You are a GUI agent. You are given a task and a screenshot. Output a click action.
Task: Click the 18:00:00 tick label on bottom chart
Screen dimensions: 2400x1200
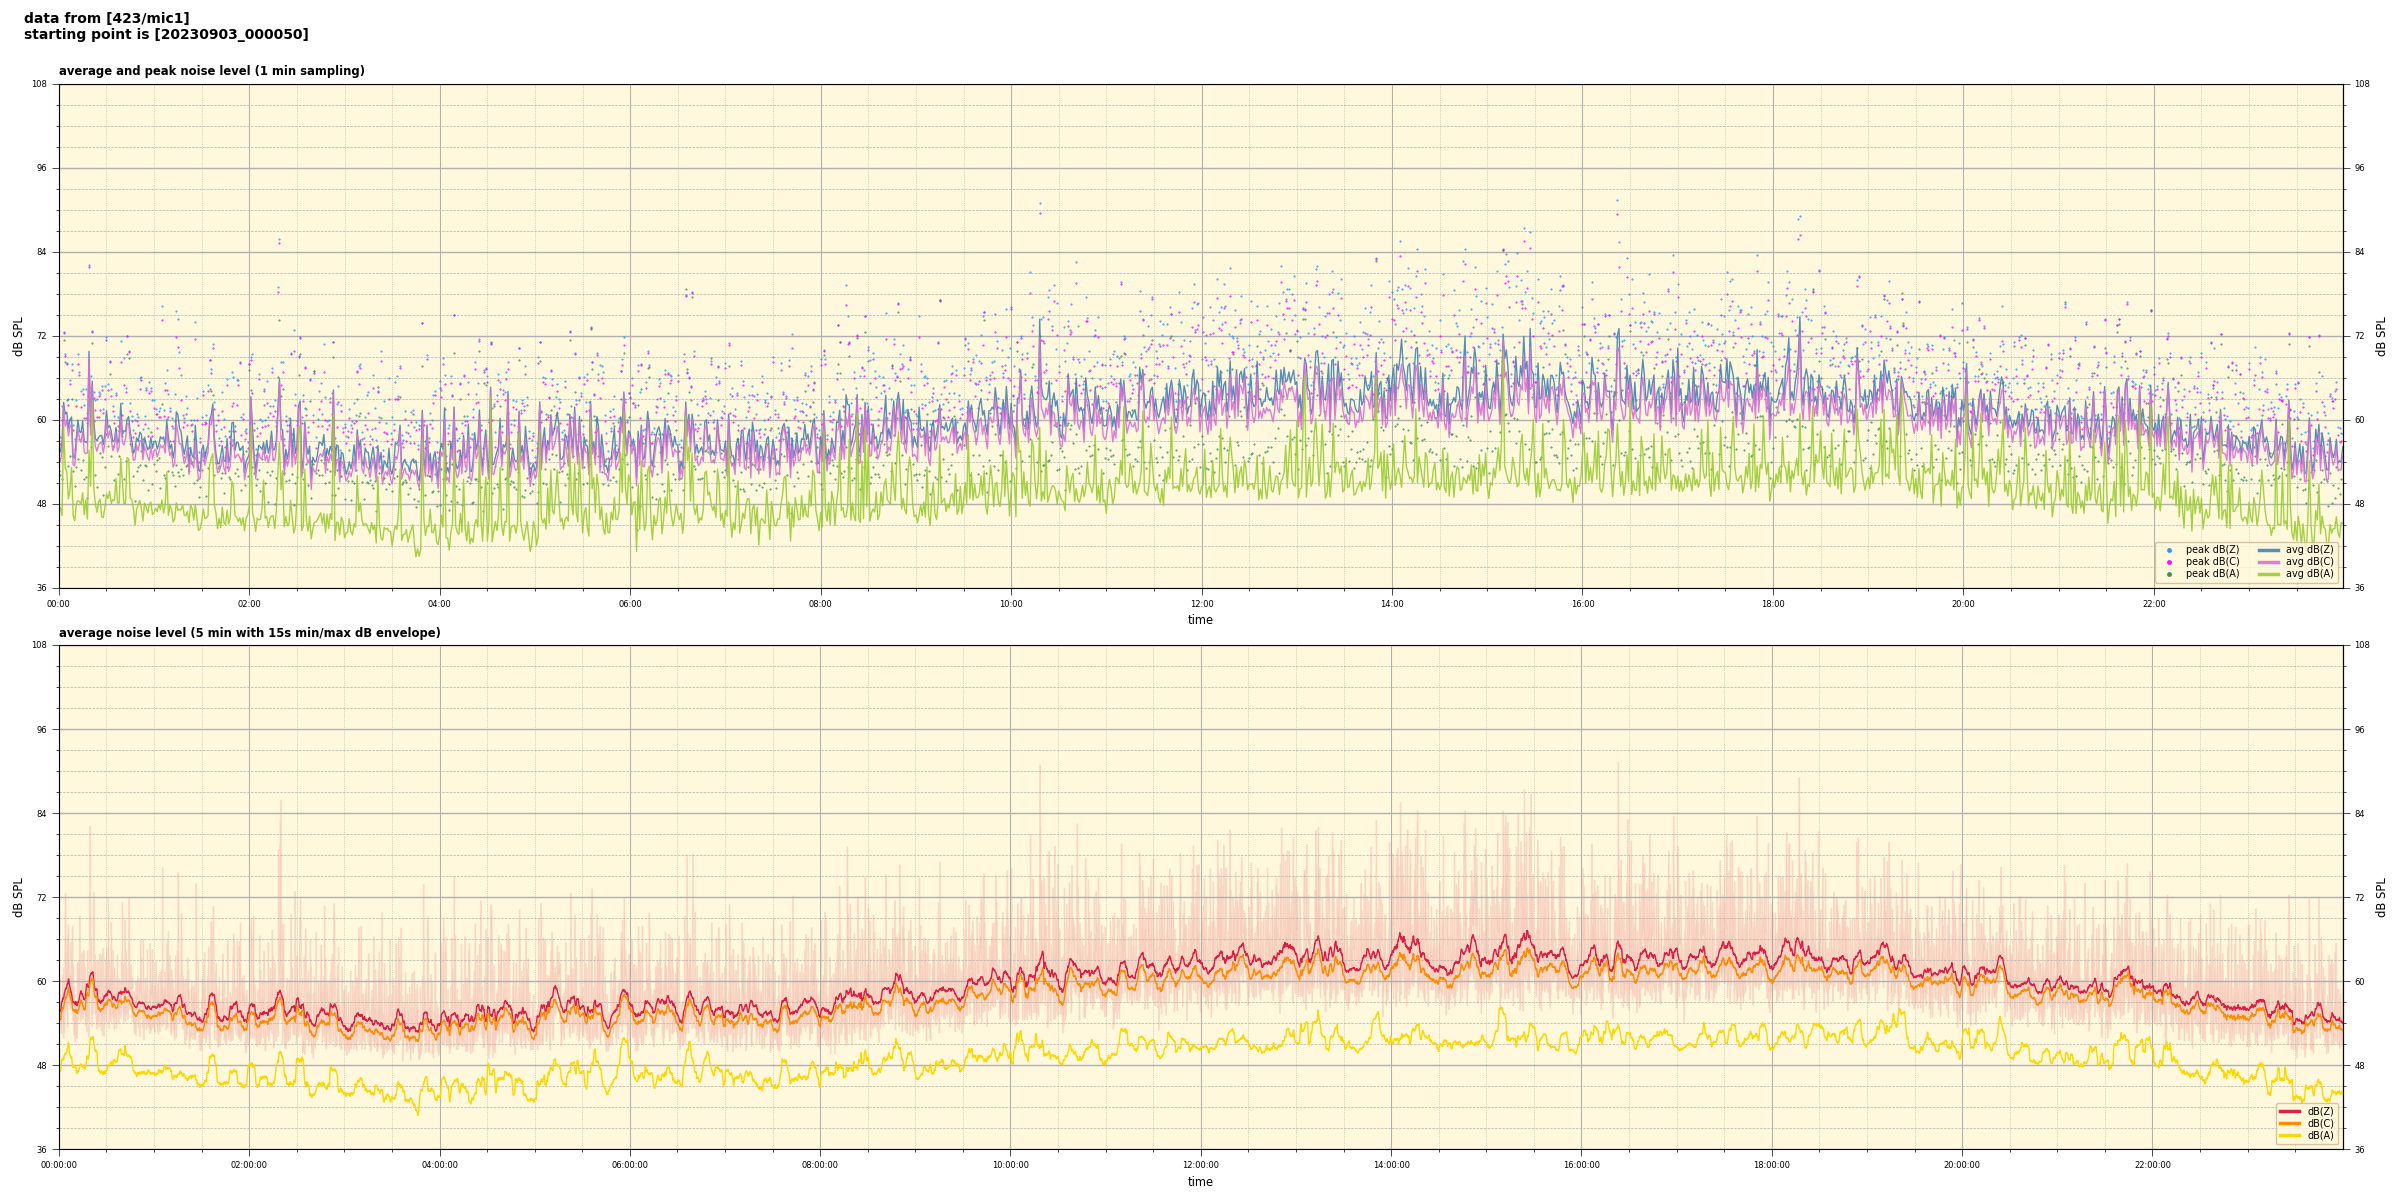[1772, 1165]
